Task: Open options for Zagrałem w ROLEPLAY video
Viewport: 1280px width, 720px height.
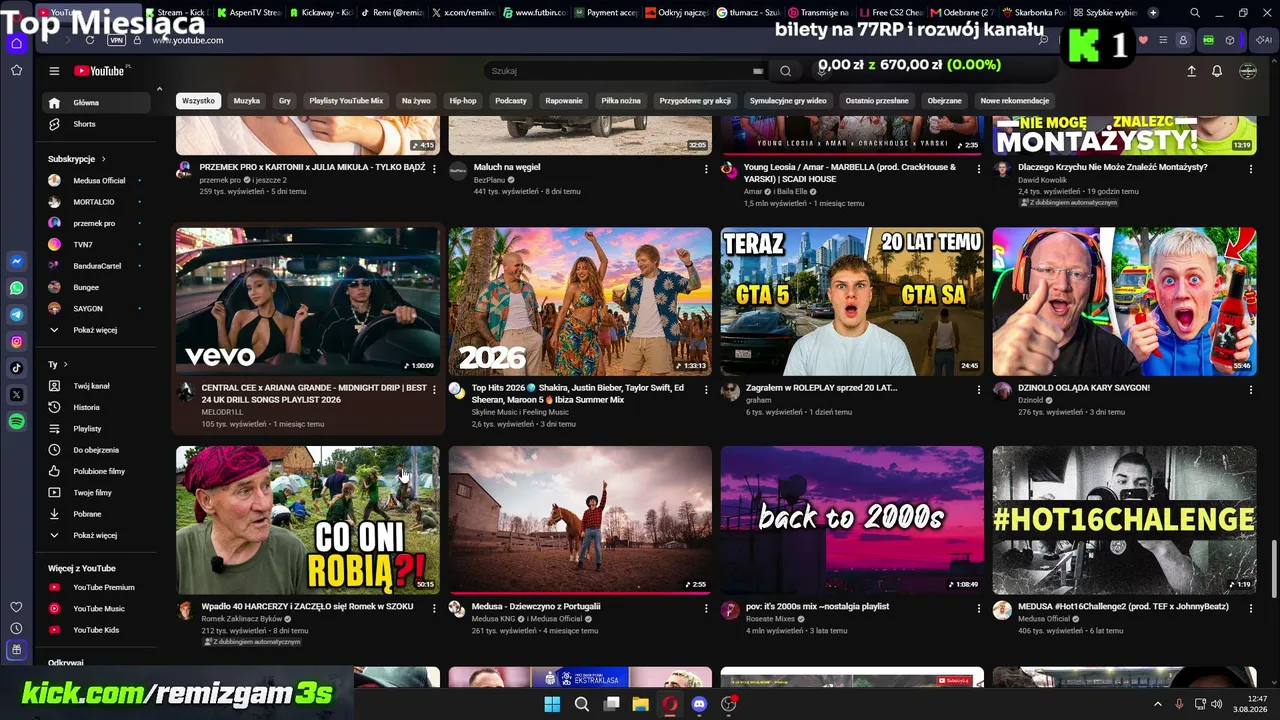Action: (x=978, y=389)
